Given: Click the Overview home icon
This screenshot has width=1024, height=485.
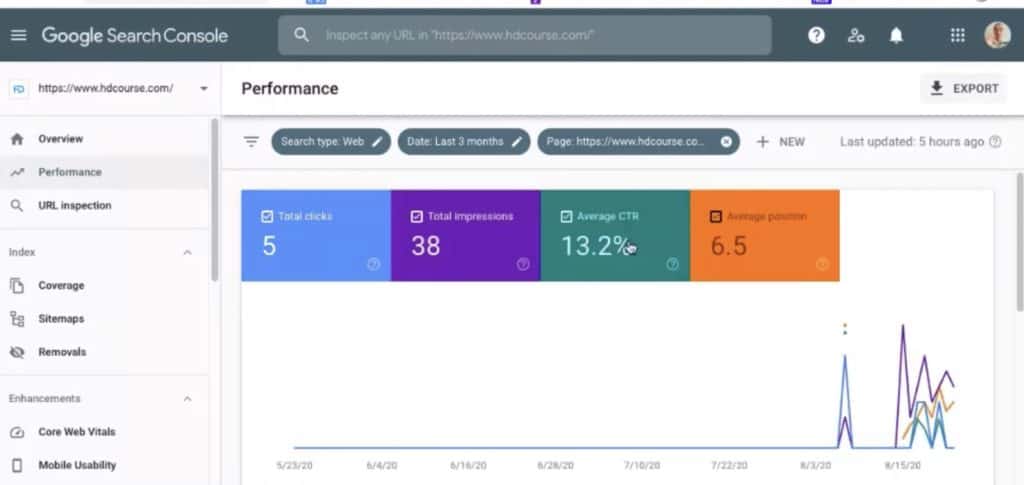Looking at the screenshot, I should click(x=18, y=139).
